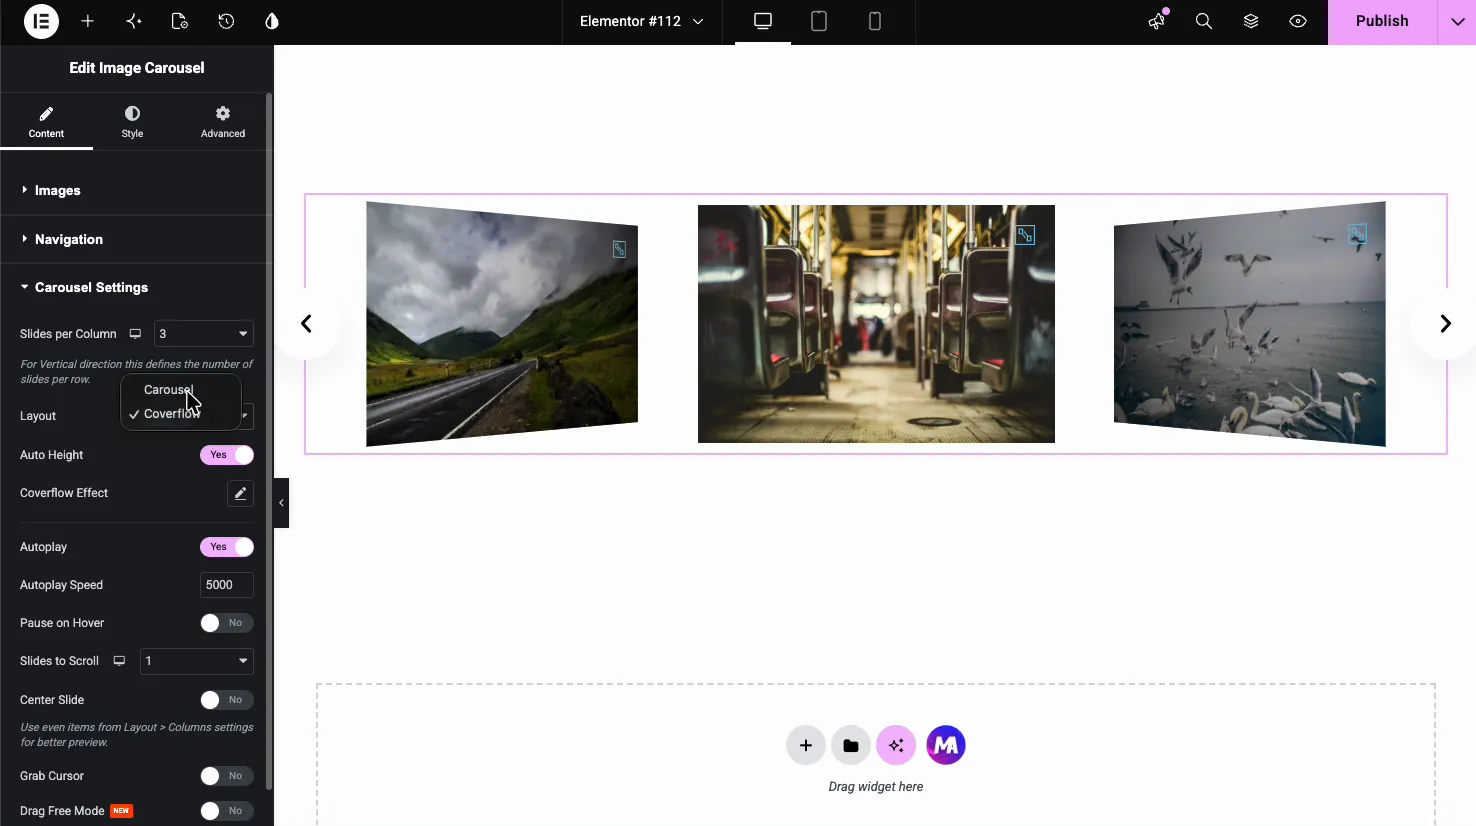The height and width of the screenshot is (826, 1476).
Task: Switch to the Style tab
Action: point(132,122)
